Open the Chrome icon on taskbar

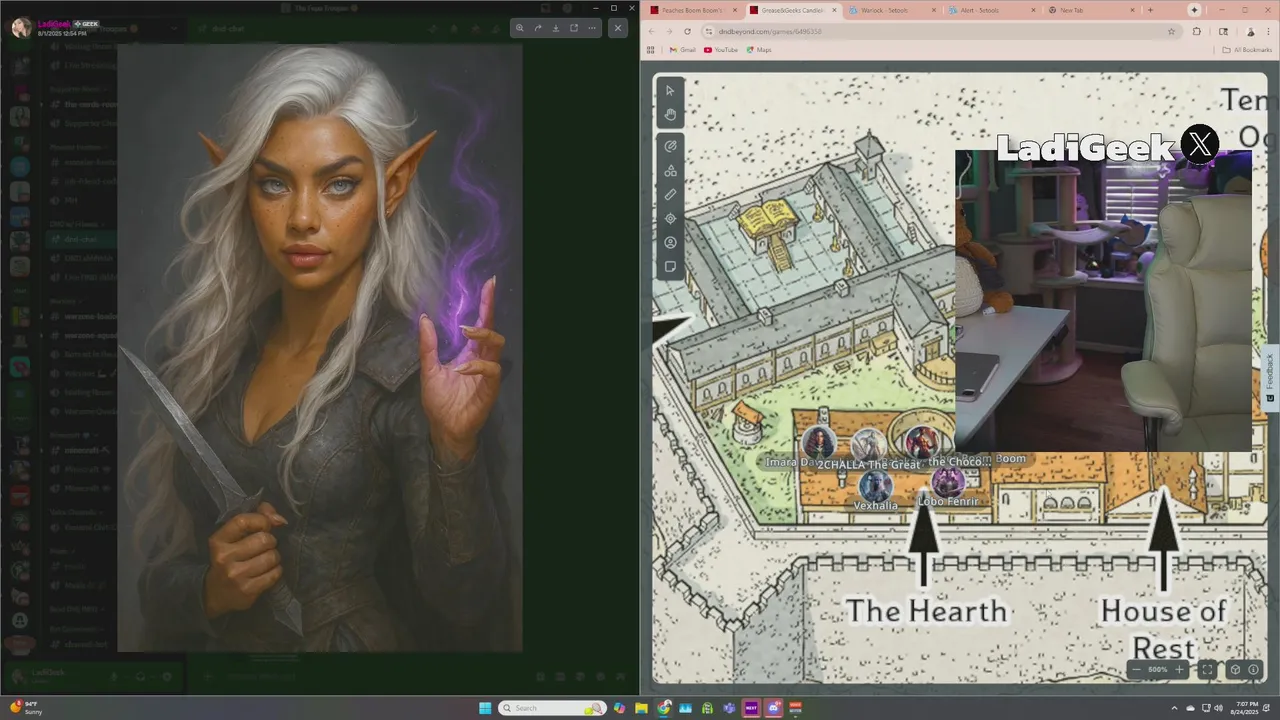(x=663, y=708)
